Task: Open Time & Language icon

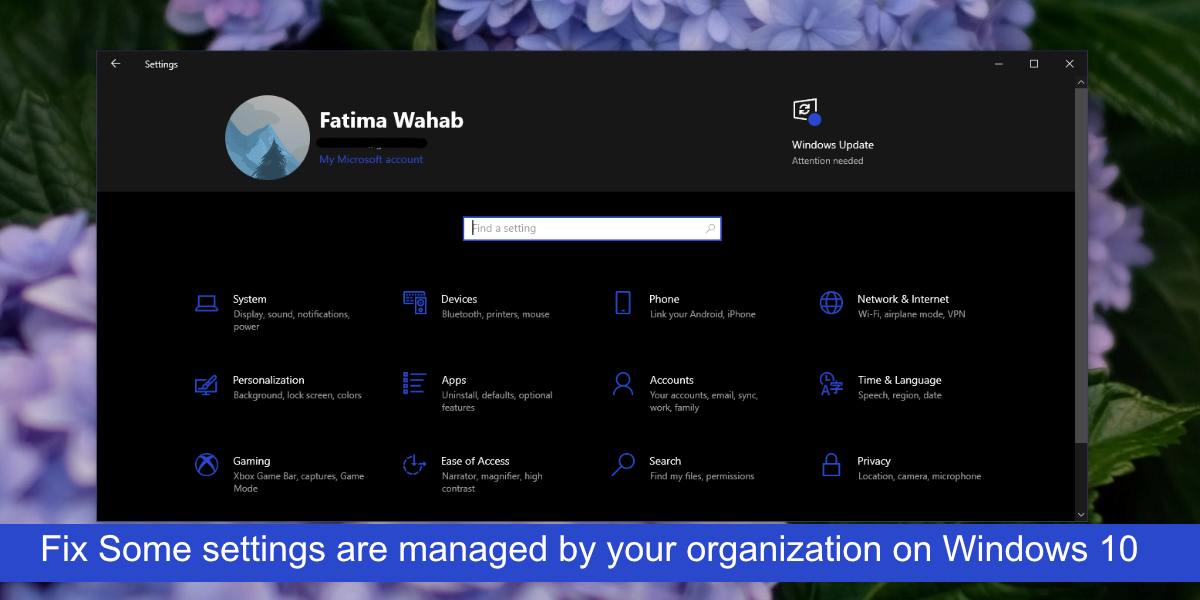Action: 831,384
